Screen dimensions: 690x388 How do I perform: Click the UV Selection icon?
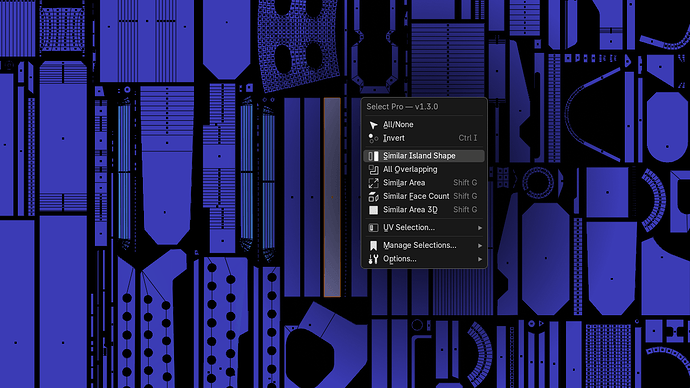coord(373,228)
